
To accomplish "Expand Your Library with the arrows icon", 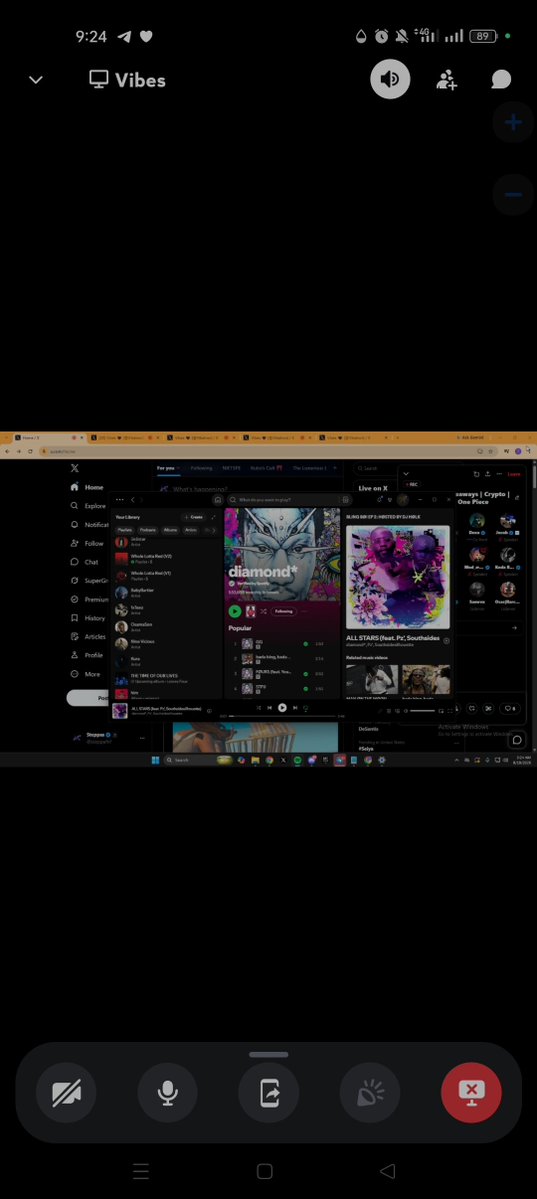I will (213, 517).
